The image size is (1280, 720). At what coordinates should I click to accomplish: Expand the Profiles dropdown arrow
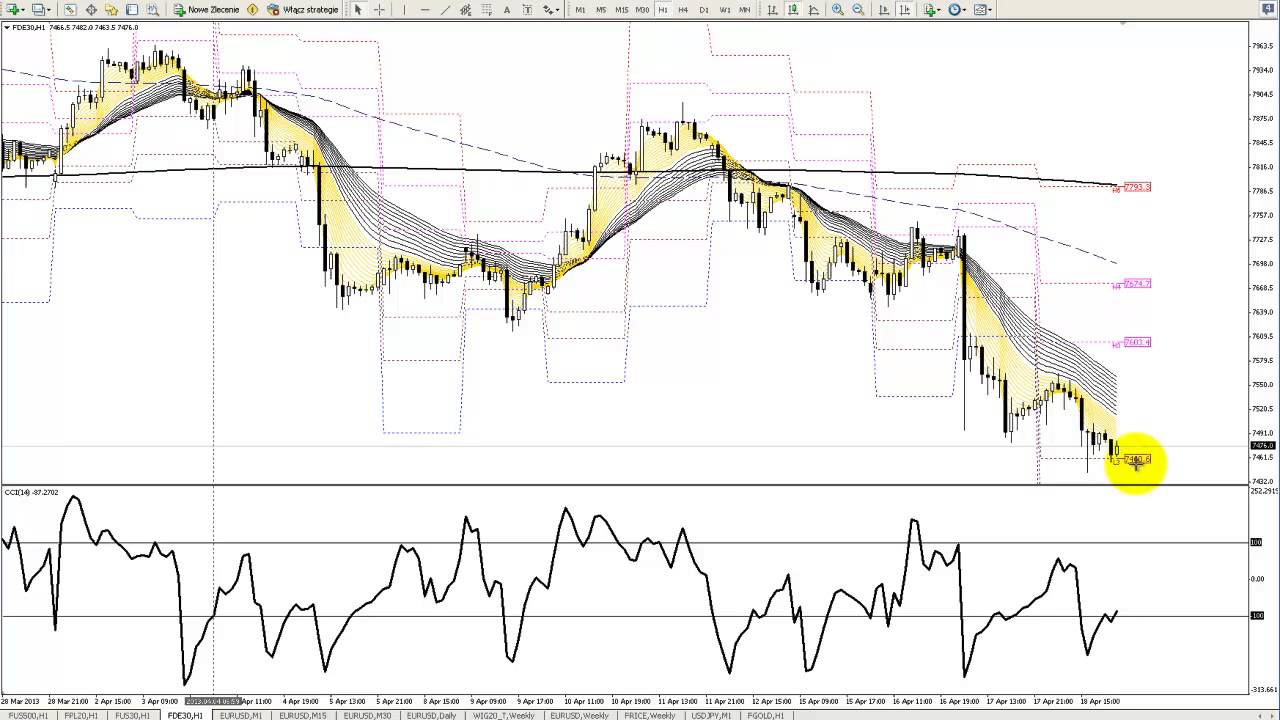click(x=50, y=10)
